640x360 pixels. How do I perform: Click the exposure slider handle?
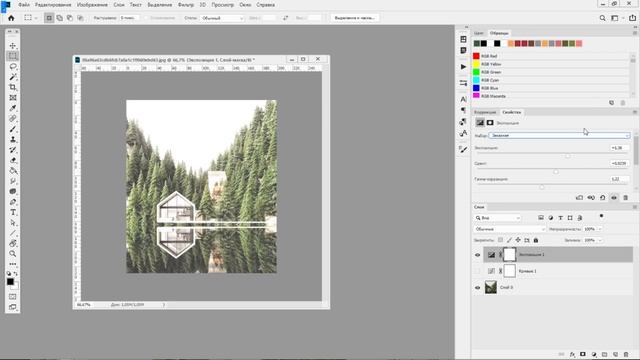567,156
